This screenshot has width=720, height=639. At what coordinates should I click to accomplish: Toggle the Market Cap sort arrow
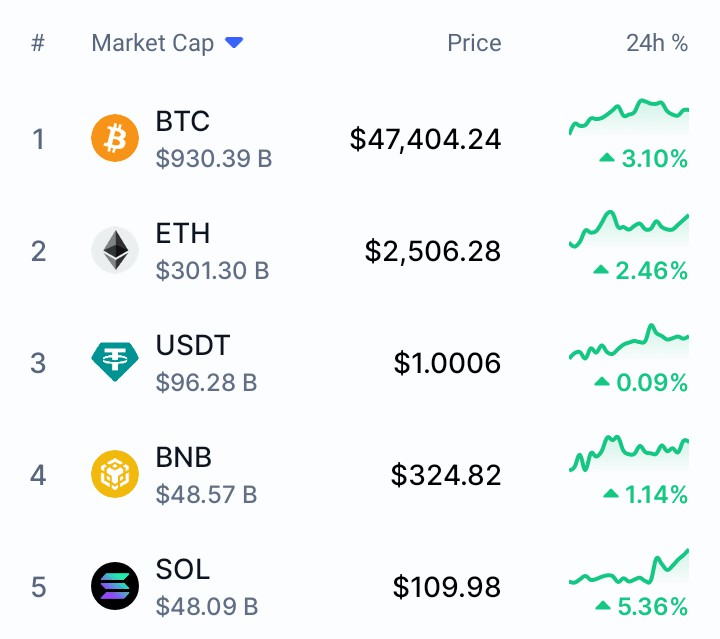(x=234, y=43)
